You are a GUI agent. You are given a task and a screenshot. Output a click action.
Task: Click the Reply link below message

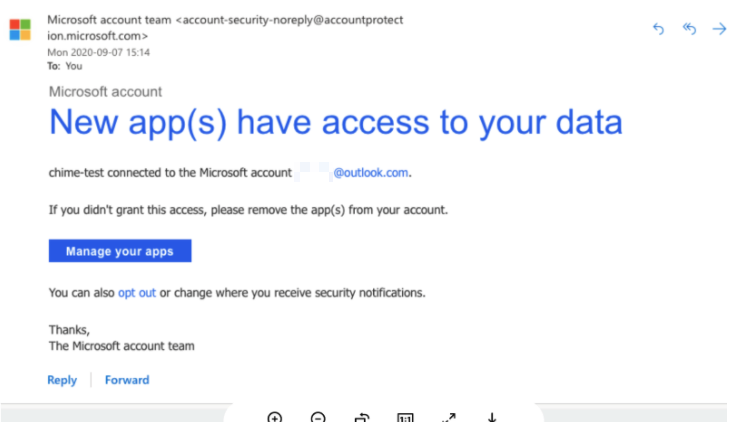pos(62,380)
